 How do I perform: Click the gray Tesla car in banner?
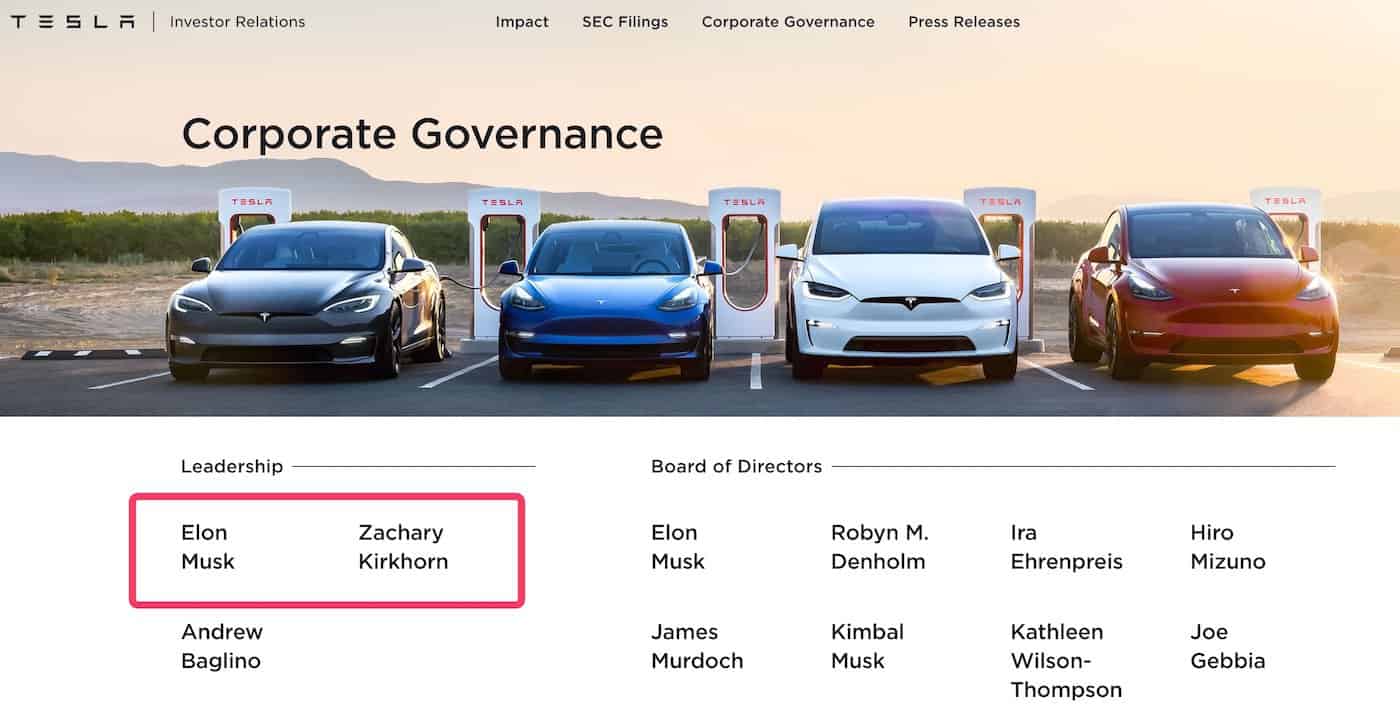point(306,300)
